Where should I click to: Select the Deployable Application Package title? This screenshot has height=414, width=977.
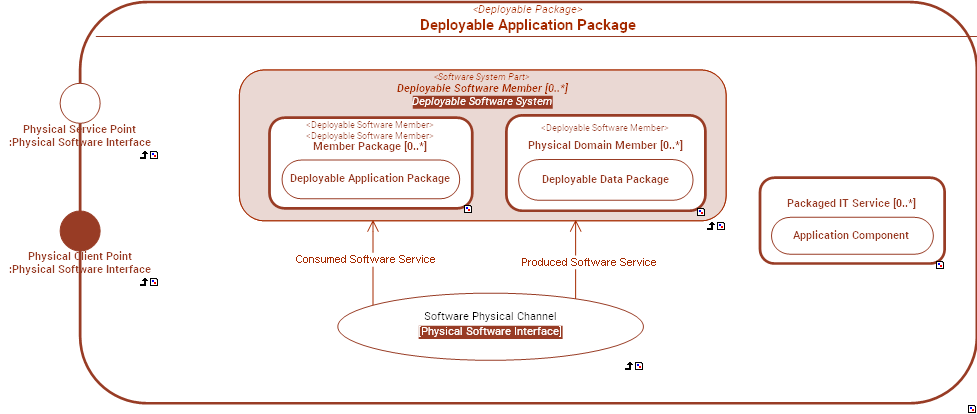pos(527,25)
